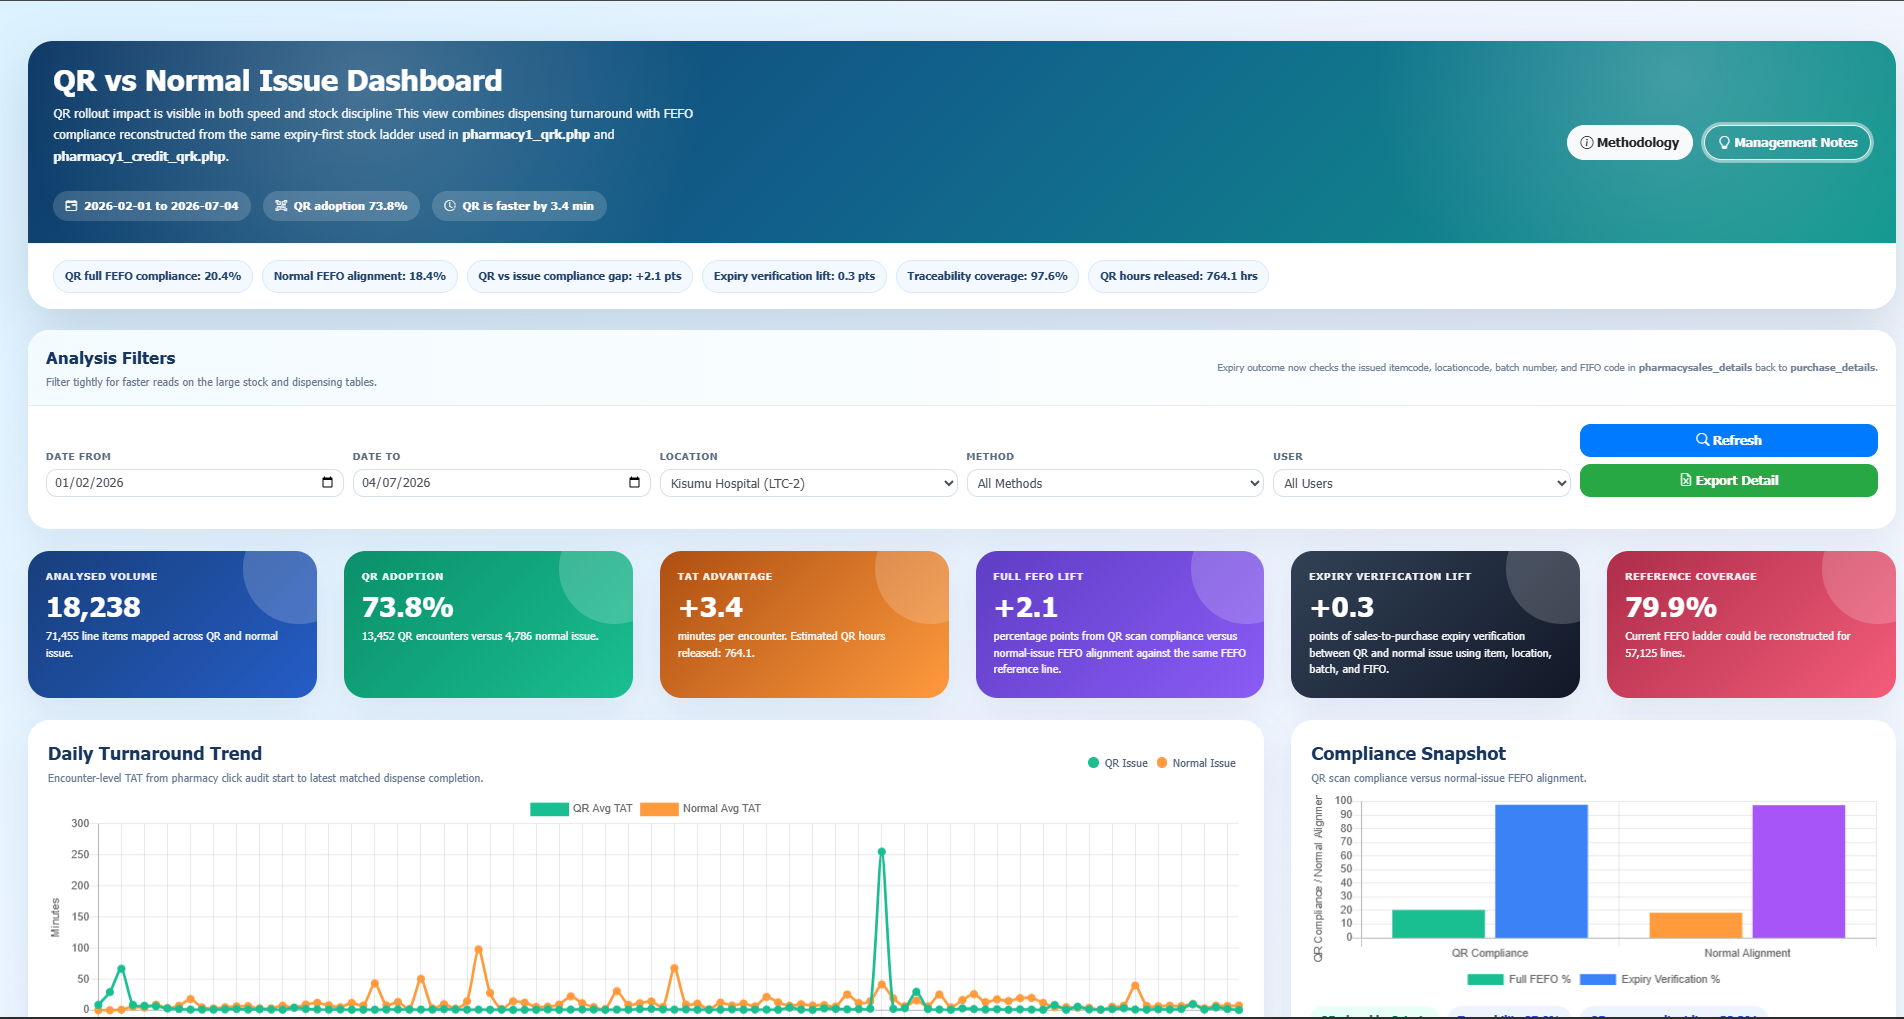The height and width of the screenshot is (1019, 1904).
Task: Click the info icon on Methodology button
Action: (x=1586, y=143)
